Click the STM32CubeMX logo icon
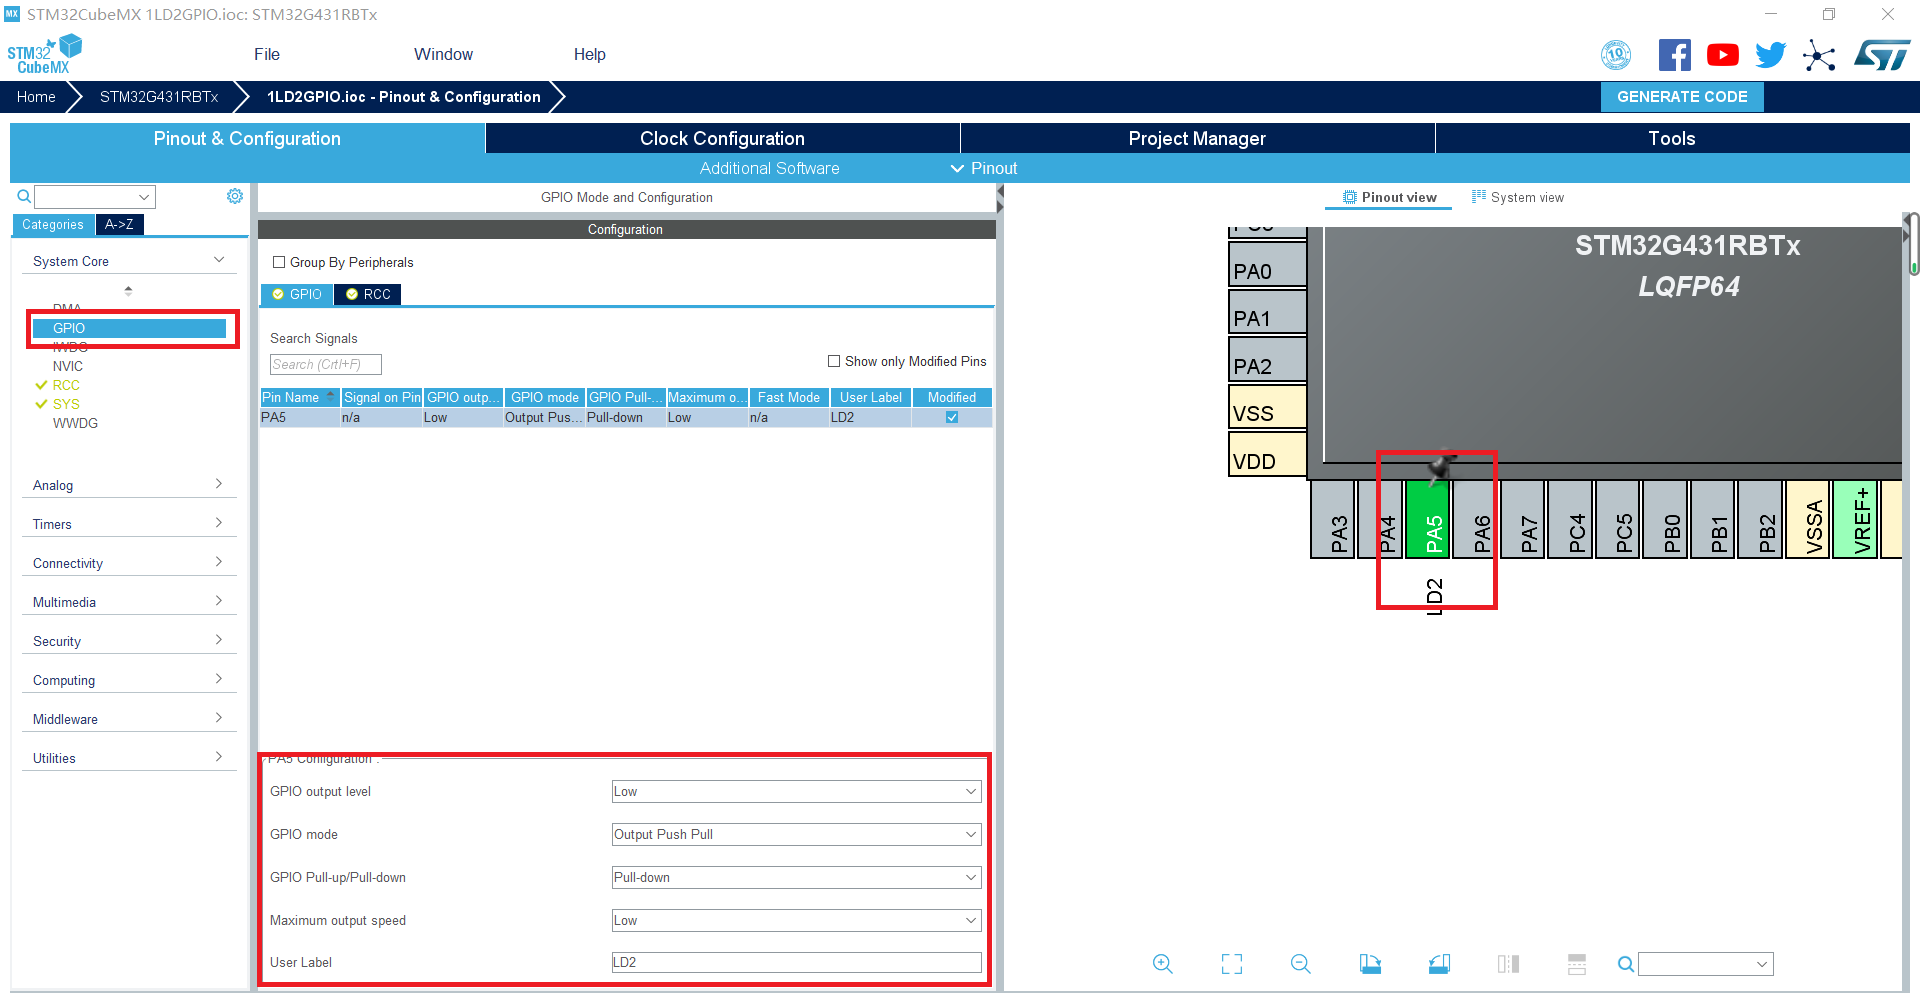This screenshot has height=1003, width=1920. pos(44,54)
